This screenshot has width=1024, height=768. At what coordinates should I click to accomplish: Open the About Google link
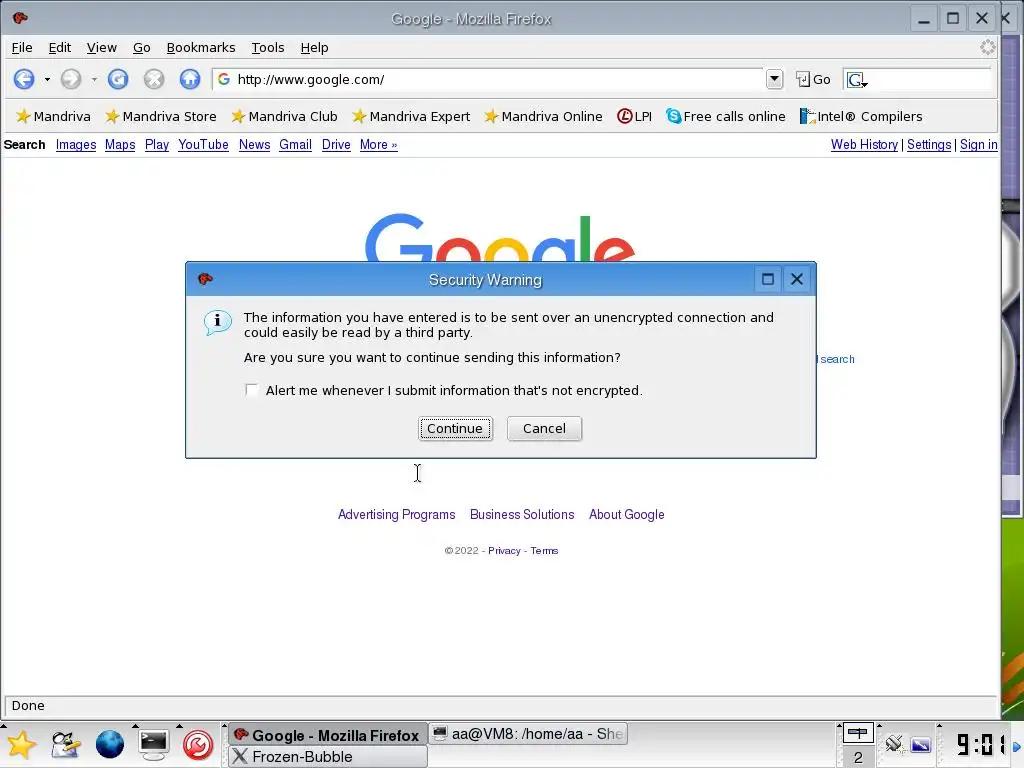point(626,515)
